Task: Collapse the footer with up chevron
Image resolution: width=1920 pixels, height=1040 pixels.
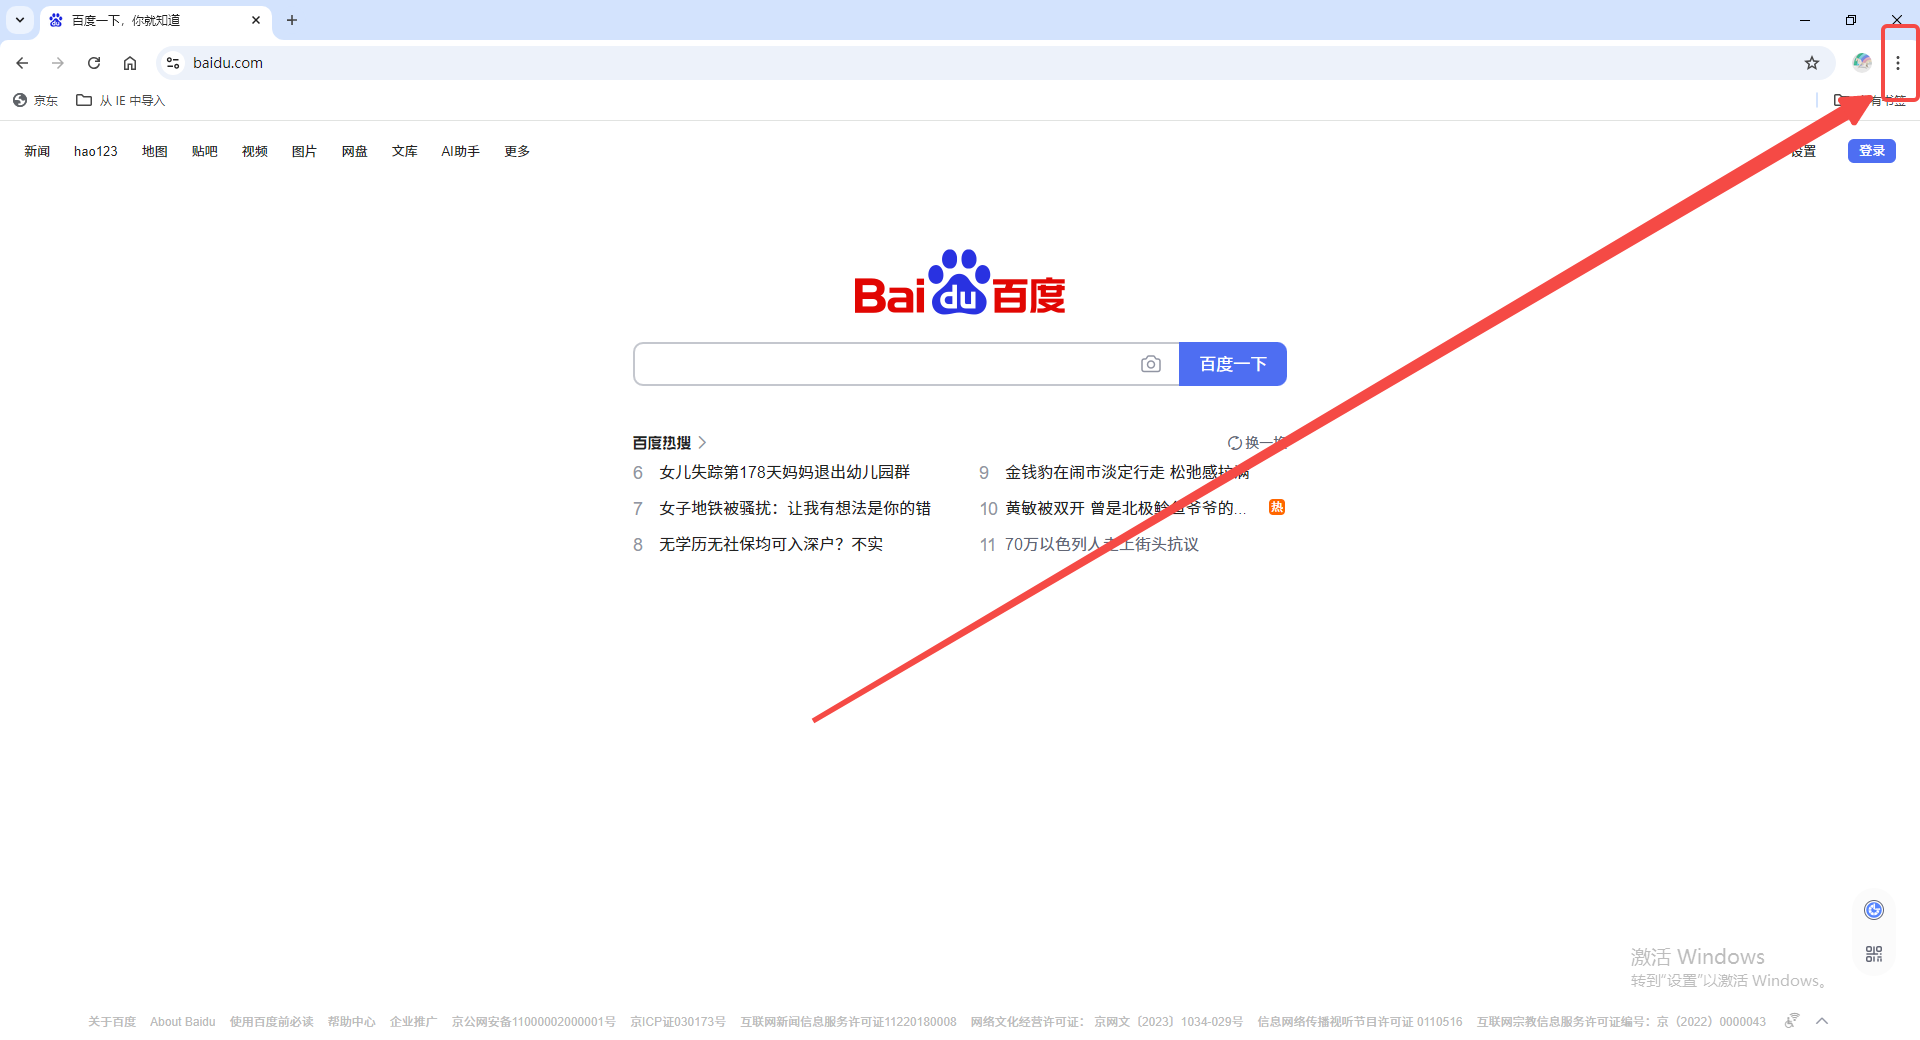Action: point(1822,1020)
